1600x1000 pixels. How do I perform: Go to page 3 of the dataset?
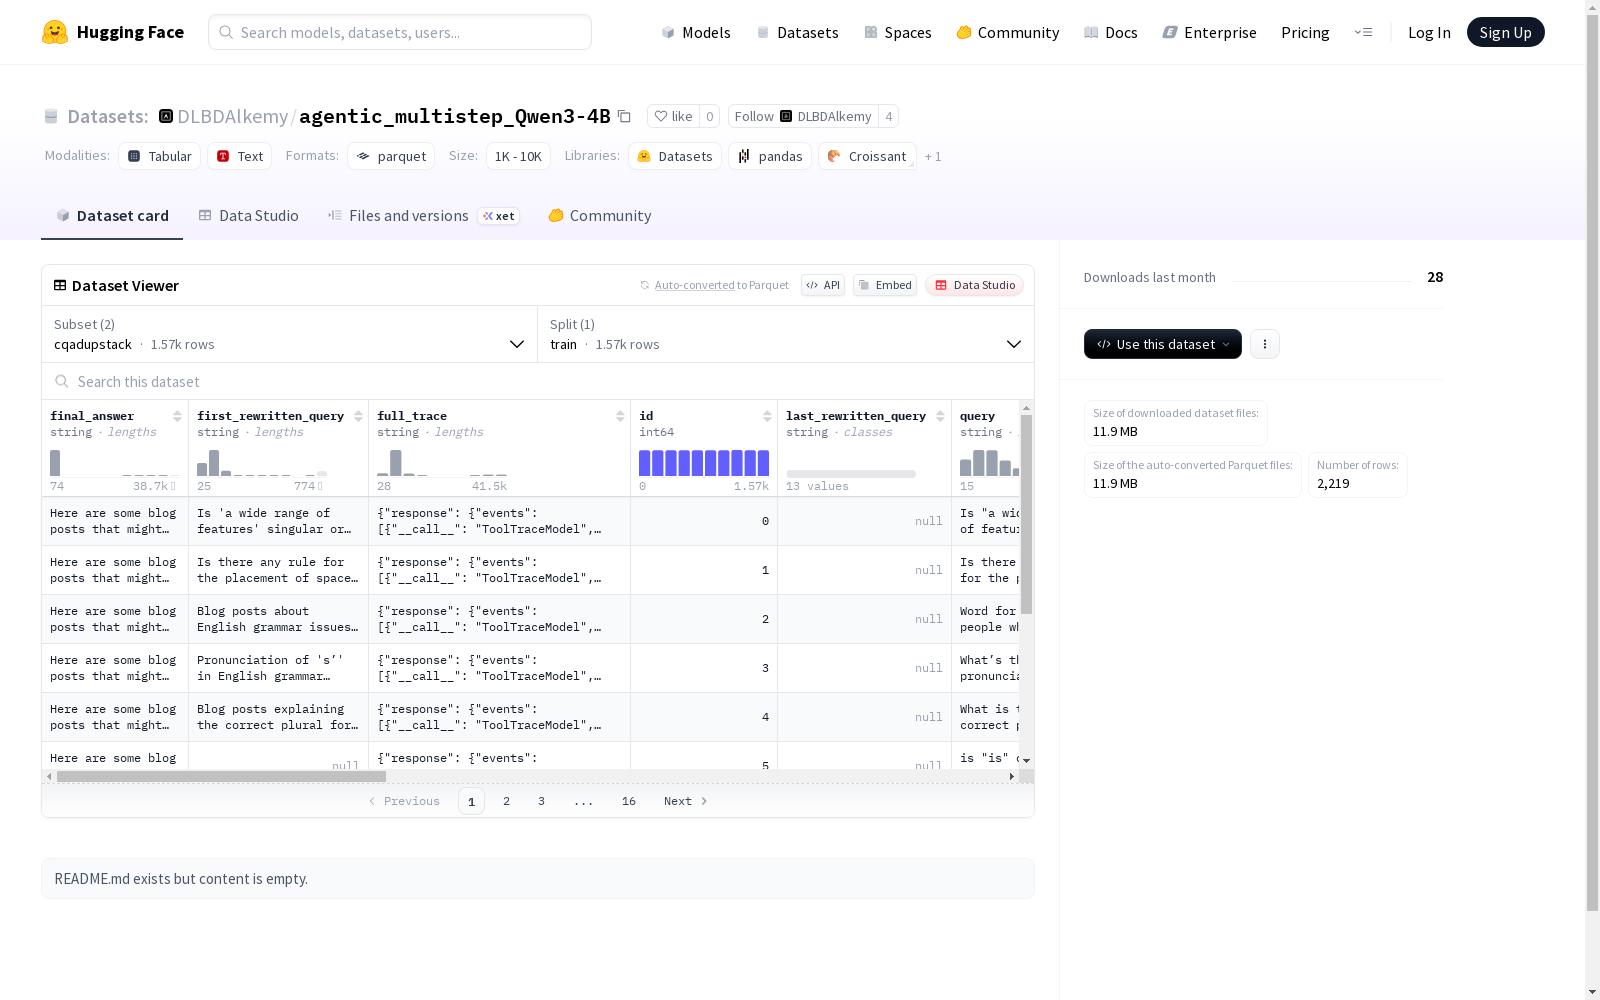542,801
